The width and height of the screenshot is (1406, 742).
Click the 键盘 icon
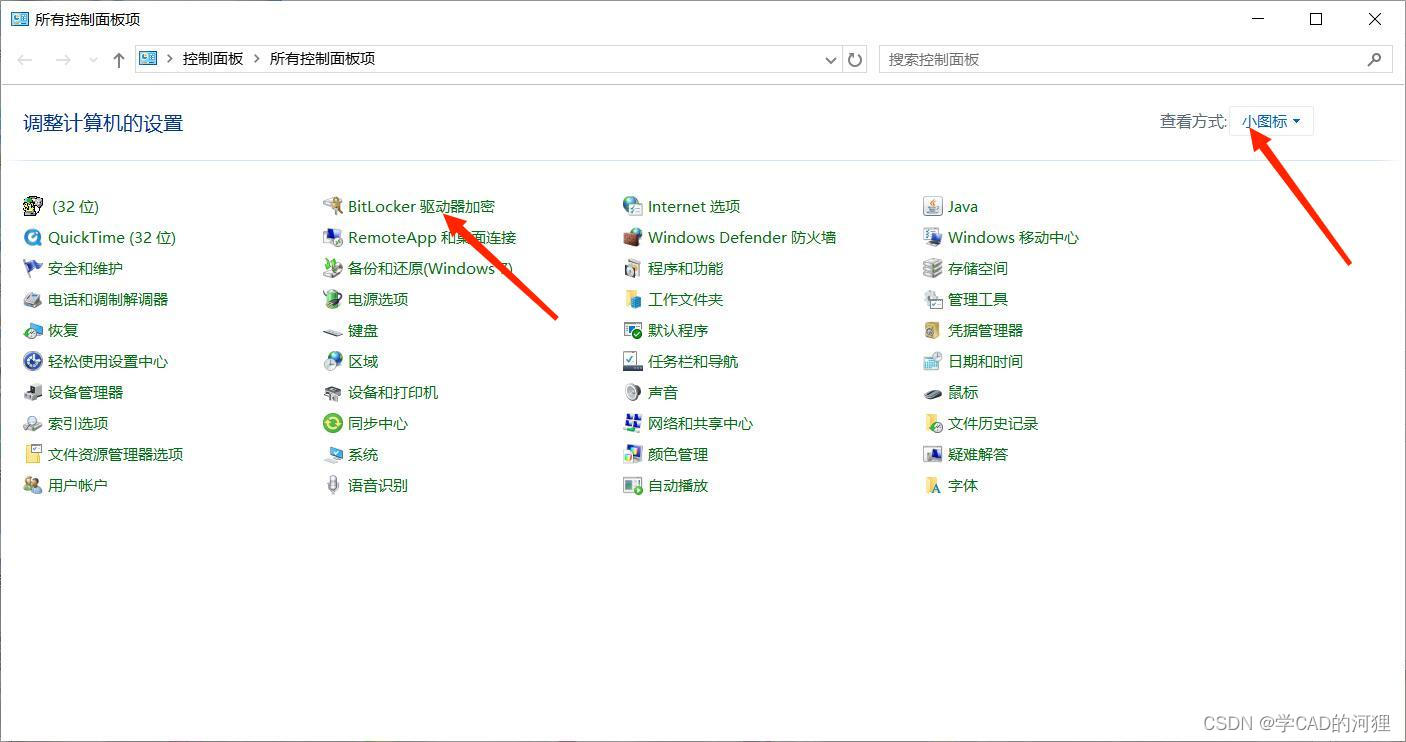click(x=333, y=330)
